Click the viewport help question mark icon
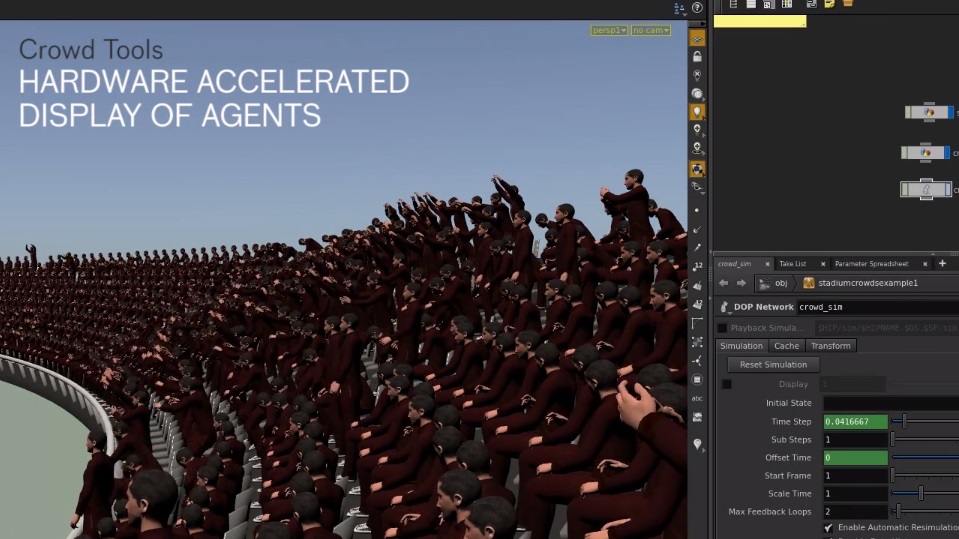This screenshot has height=539, width=959. (697, 7)
